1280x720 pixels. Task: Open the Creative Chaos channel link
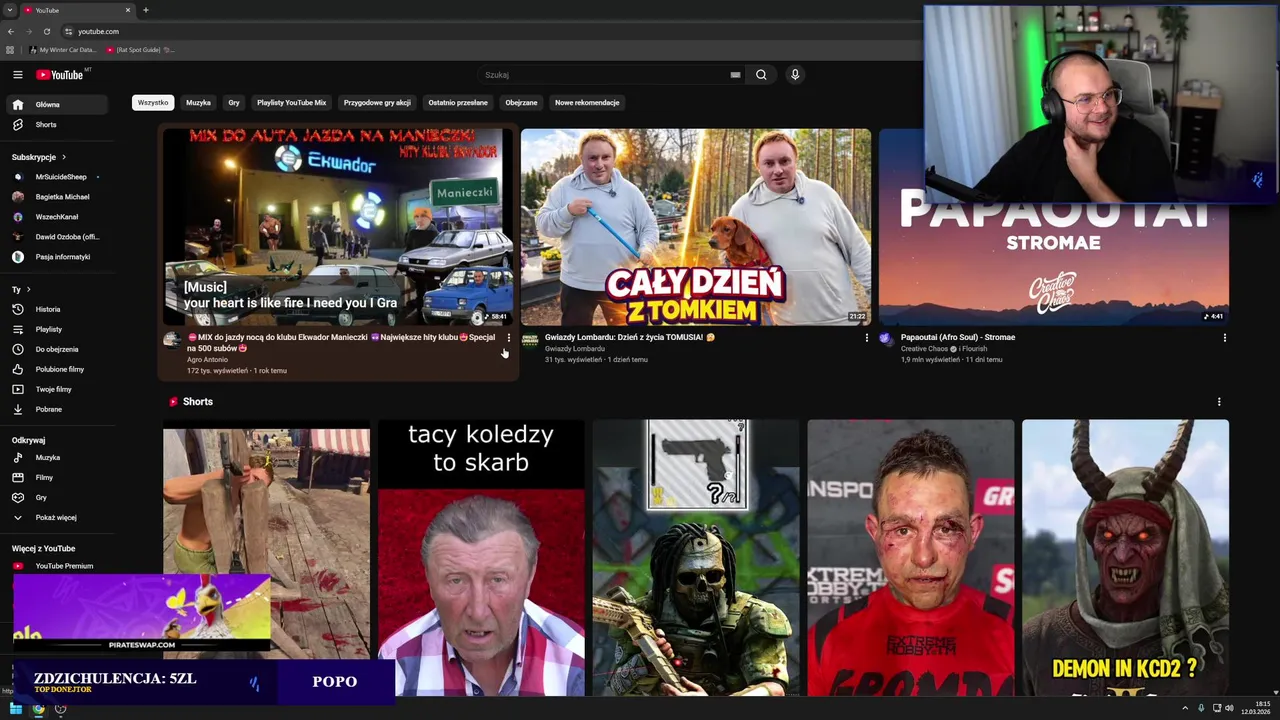click(924, 349)
